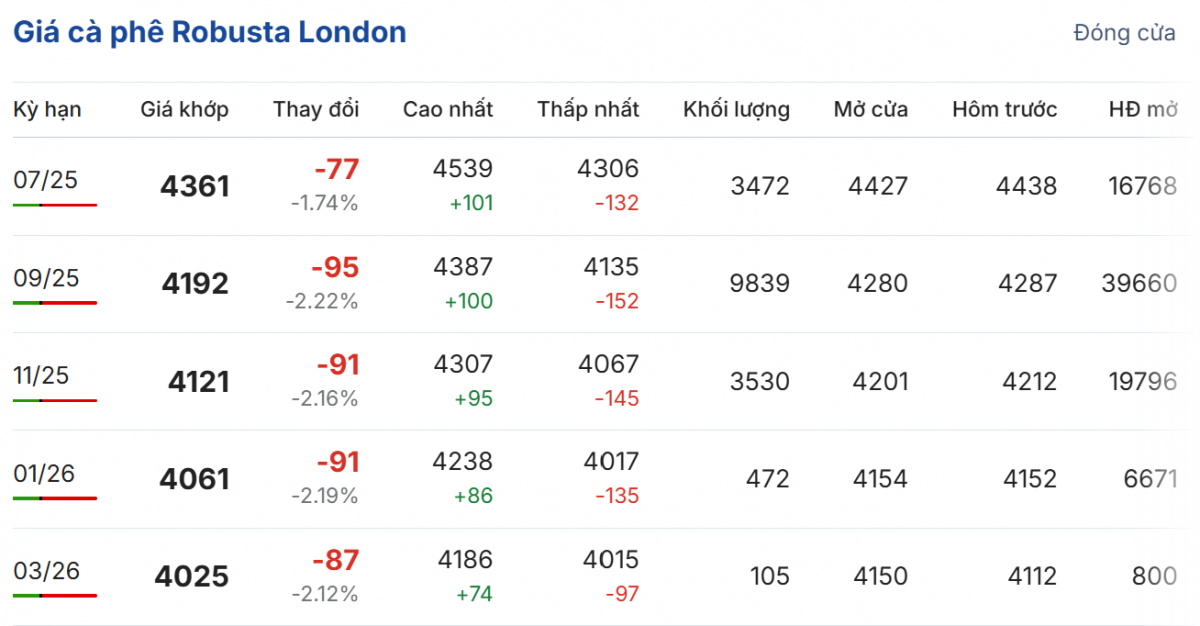
Task: Select the 01/26 contract term
Action: click(44, 473)
